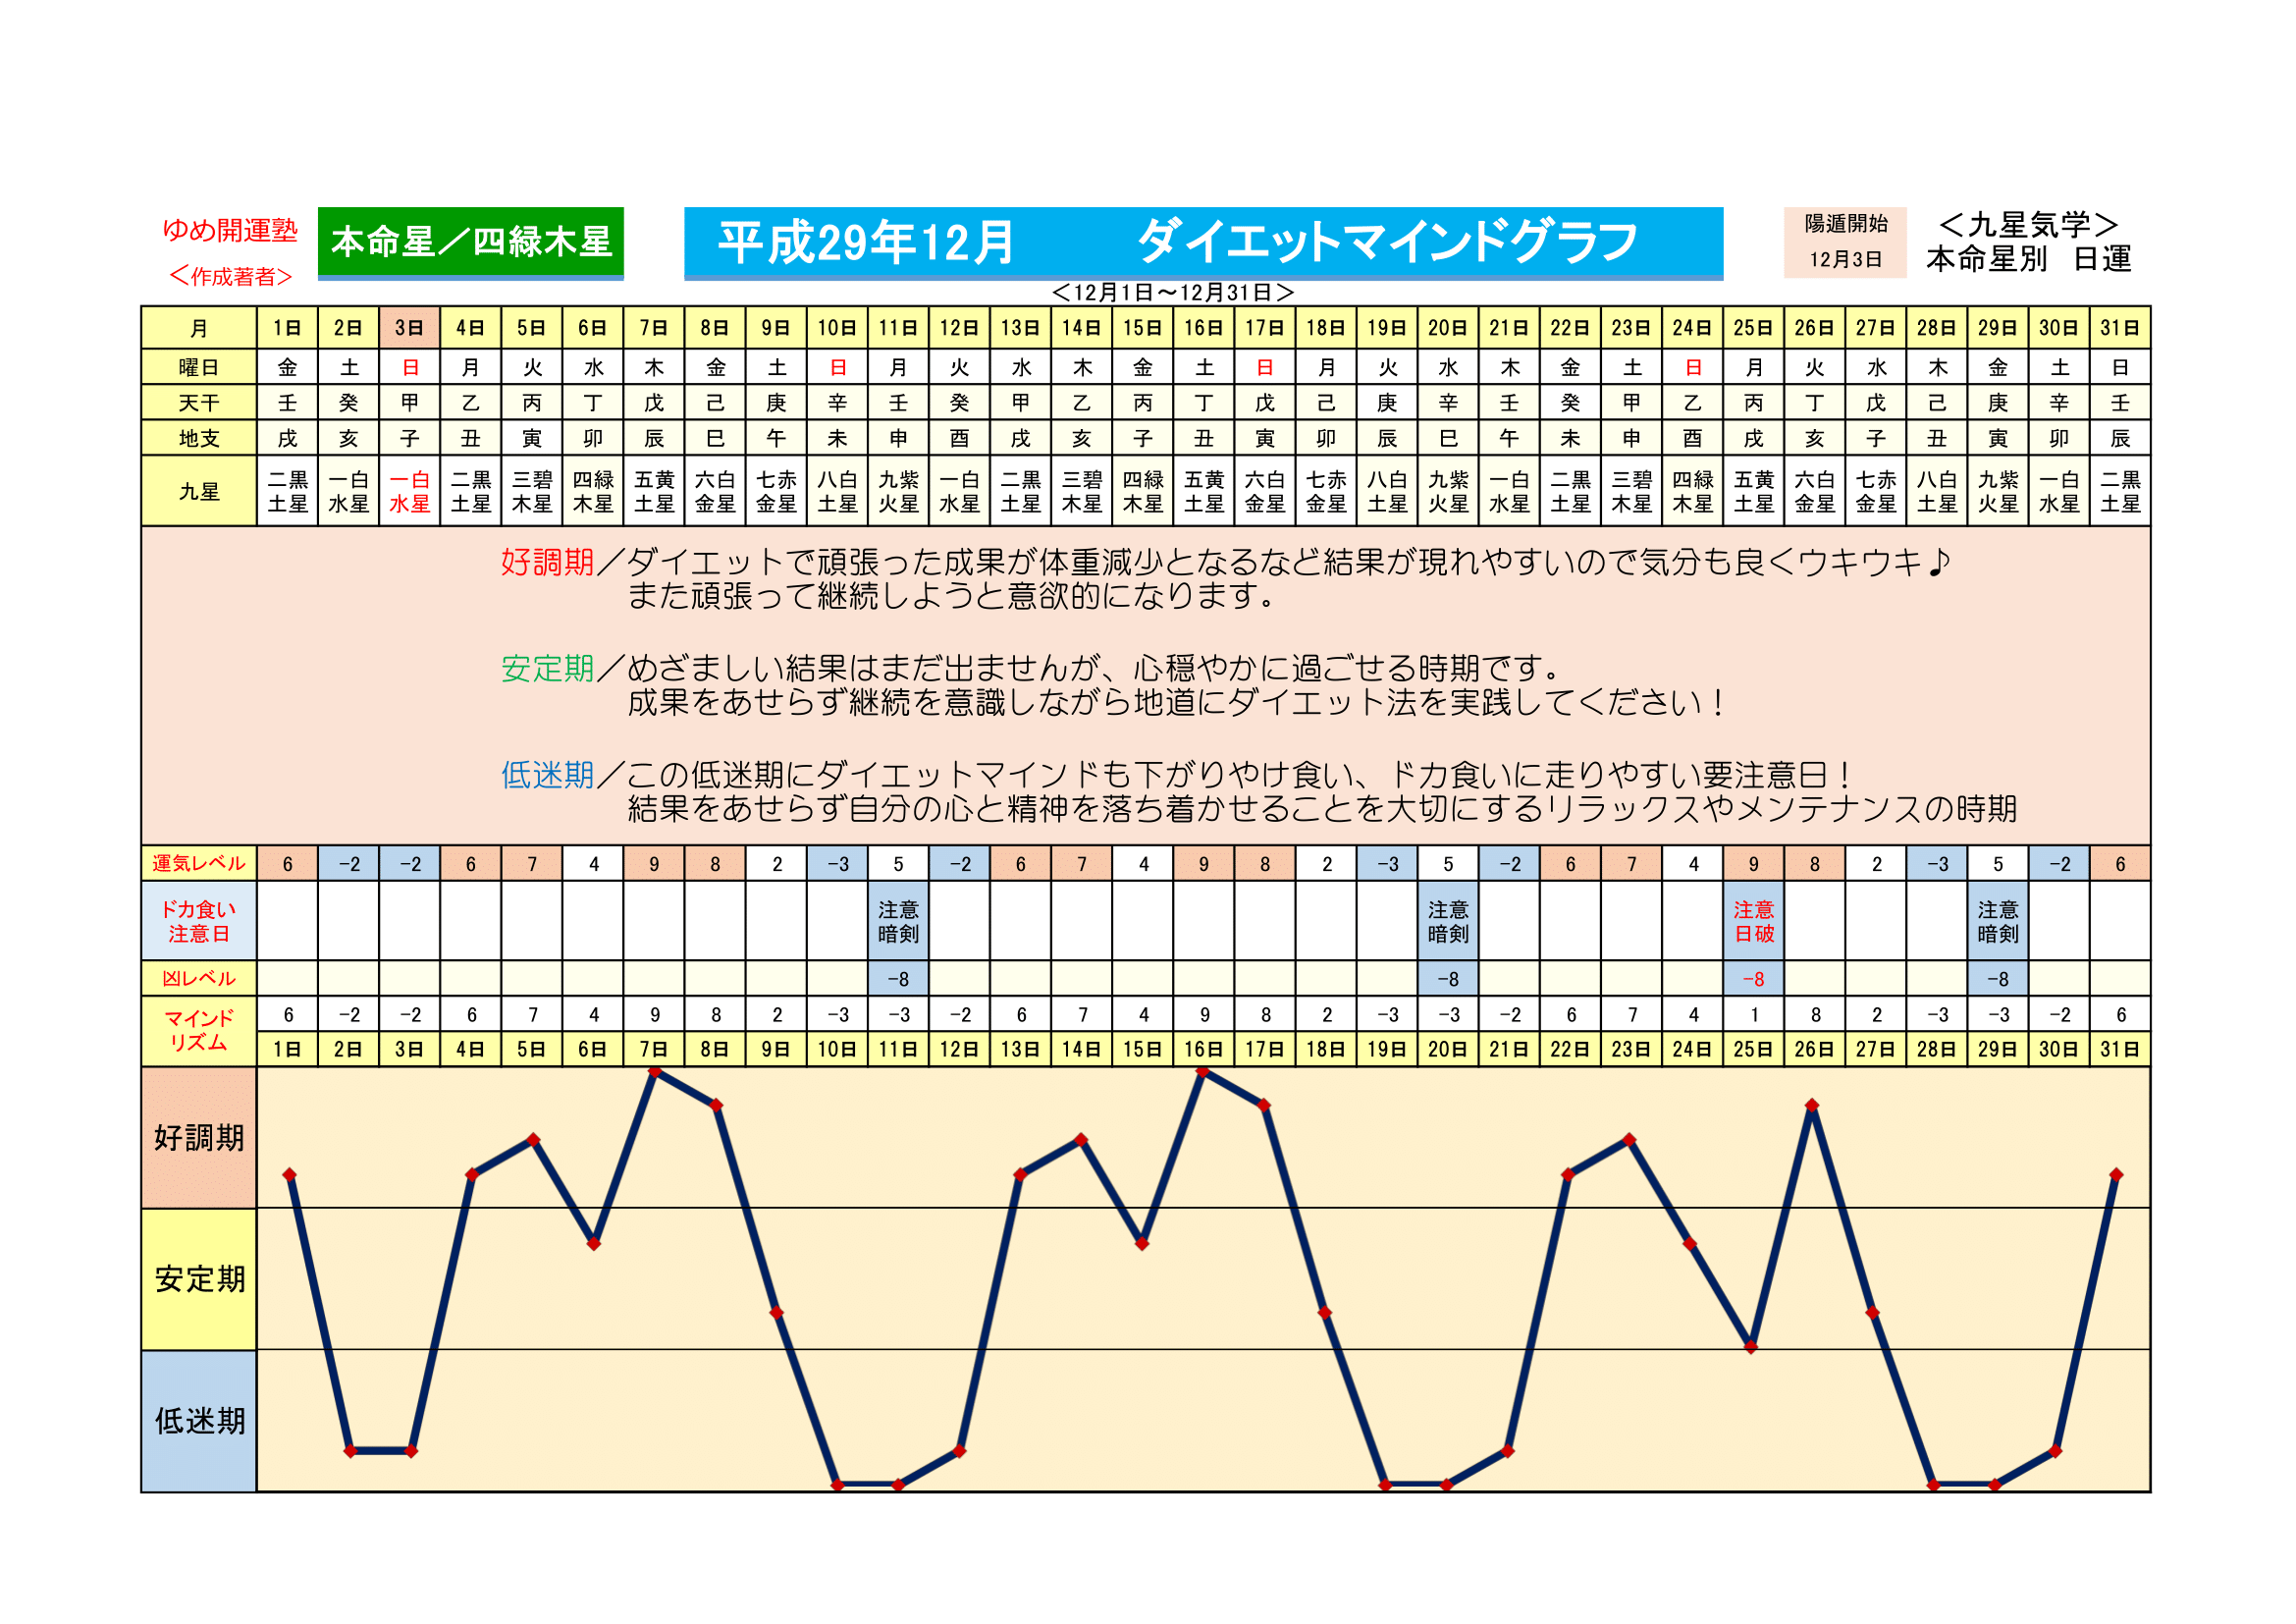Click the red ゆめ開運塾 text
Viewport: 2296px width, 1624px height.
tap(230, 230)
